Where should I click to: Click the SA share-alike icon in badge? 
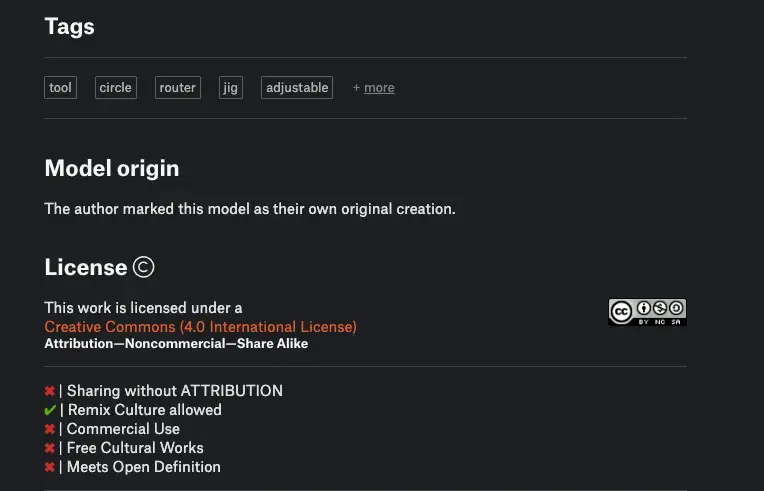pyautogui.click(x=676, y=308)
